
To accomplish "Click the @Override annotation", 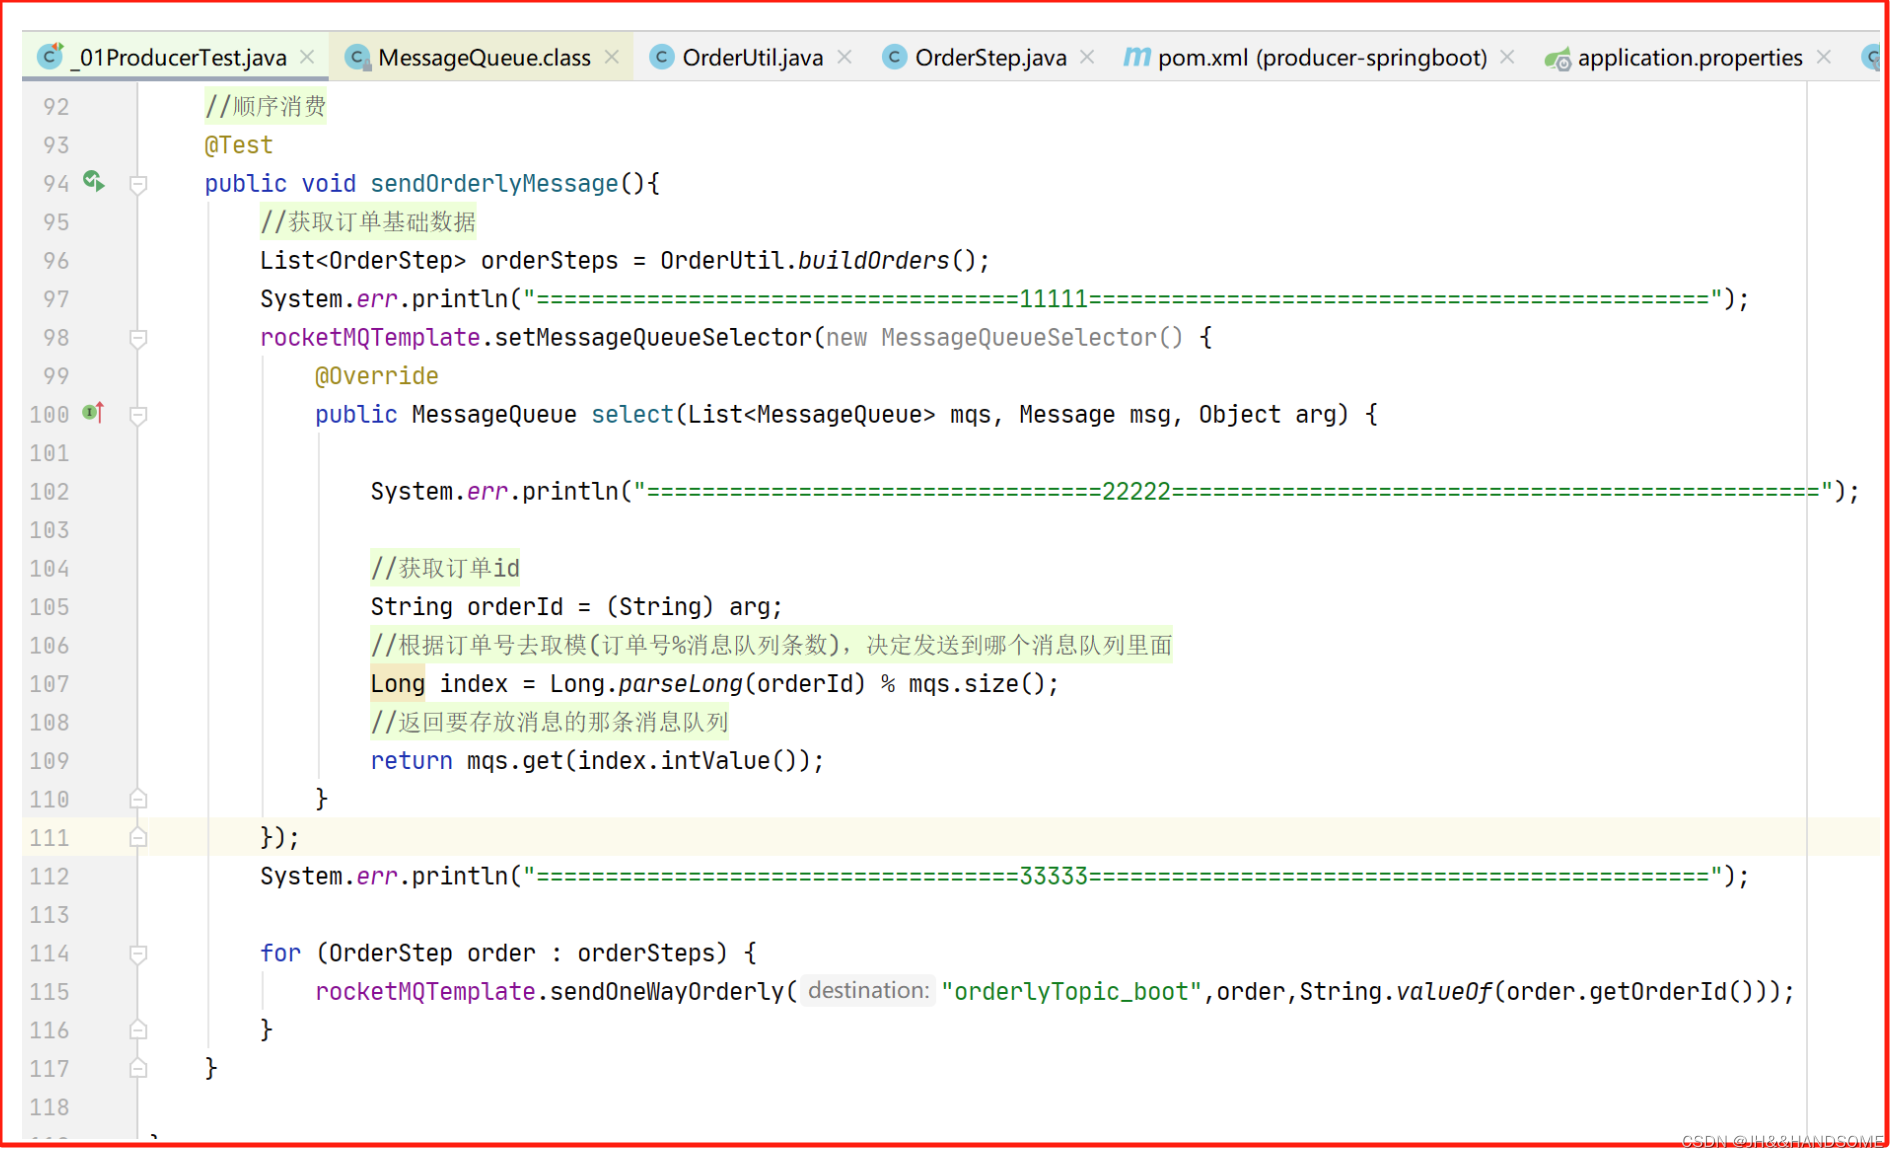I will coord(376,376).
